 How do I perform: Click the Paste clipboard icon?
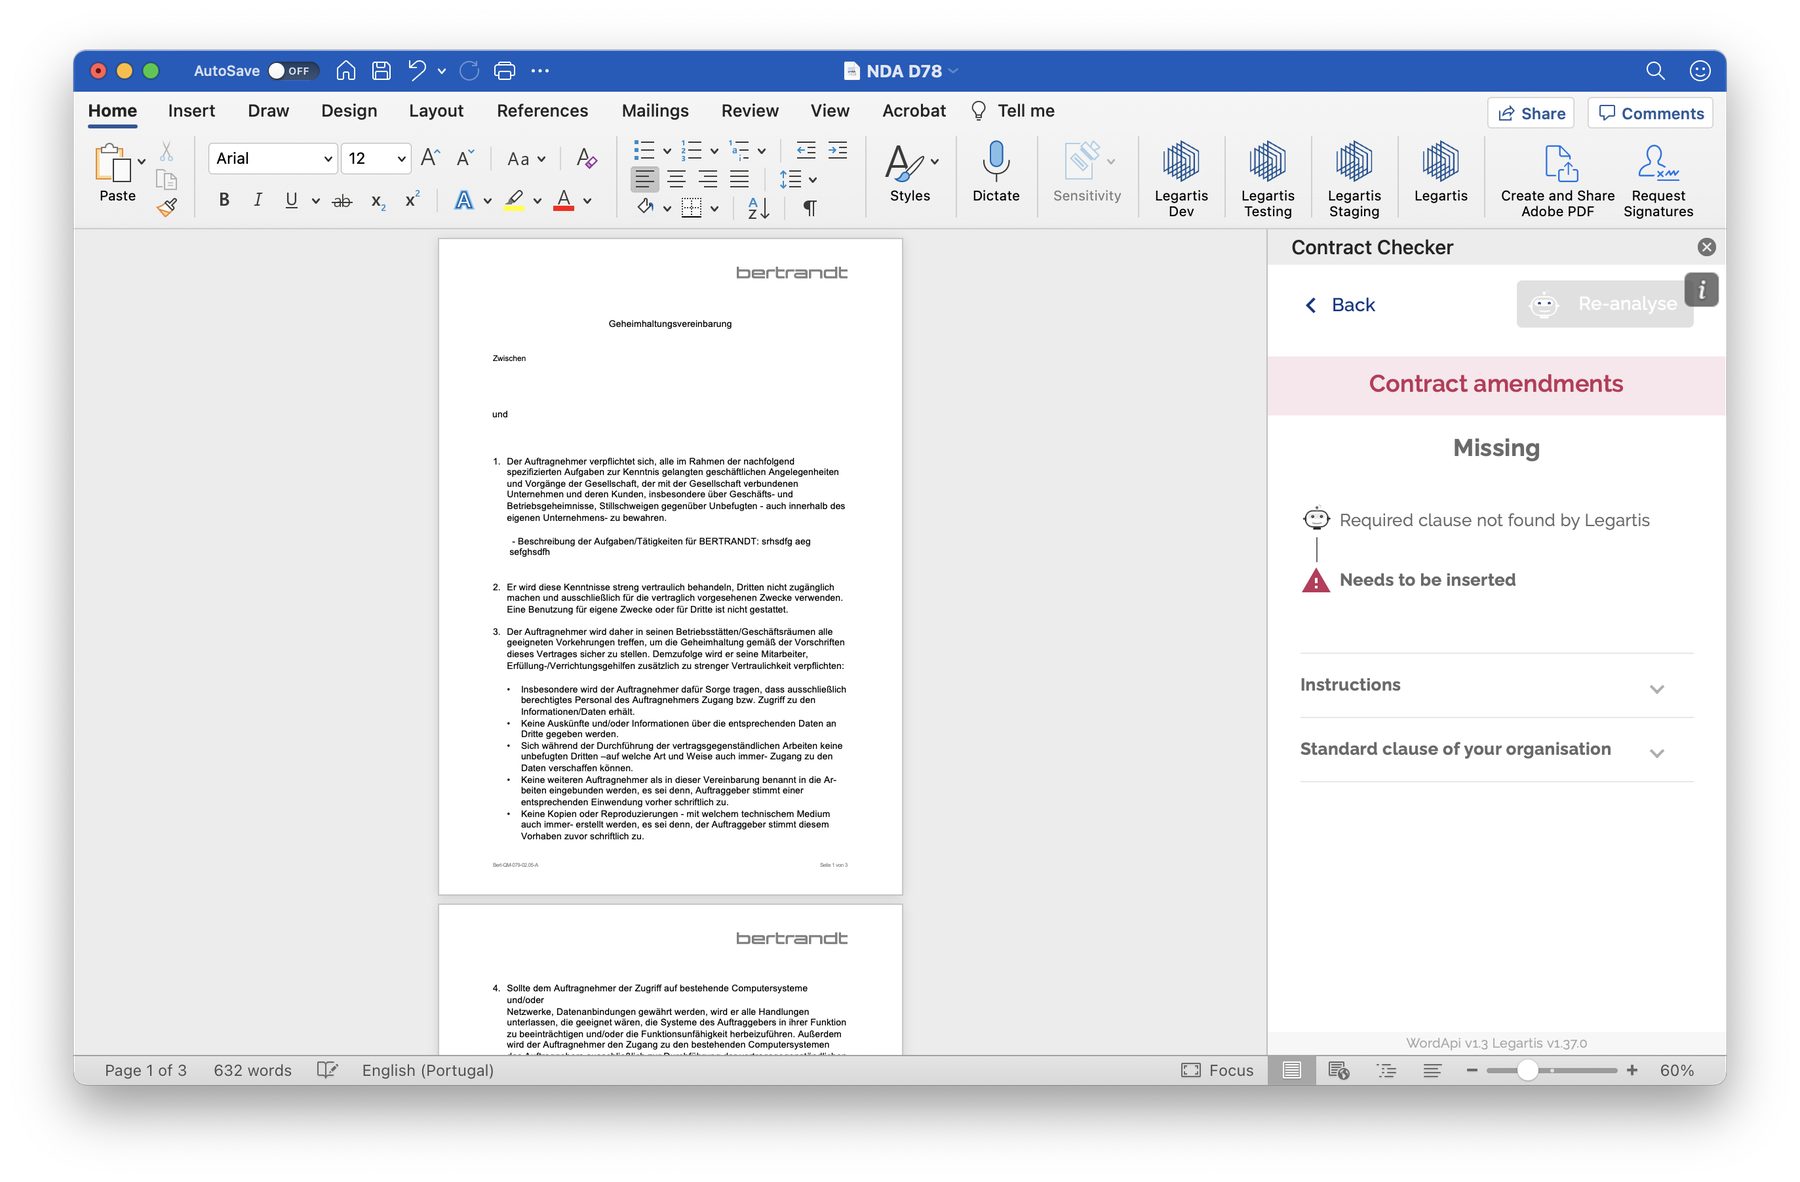point(113,163)
